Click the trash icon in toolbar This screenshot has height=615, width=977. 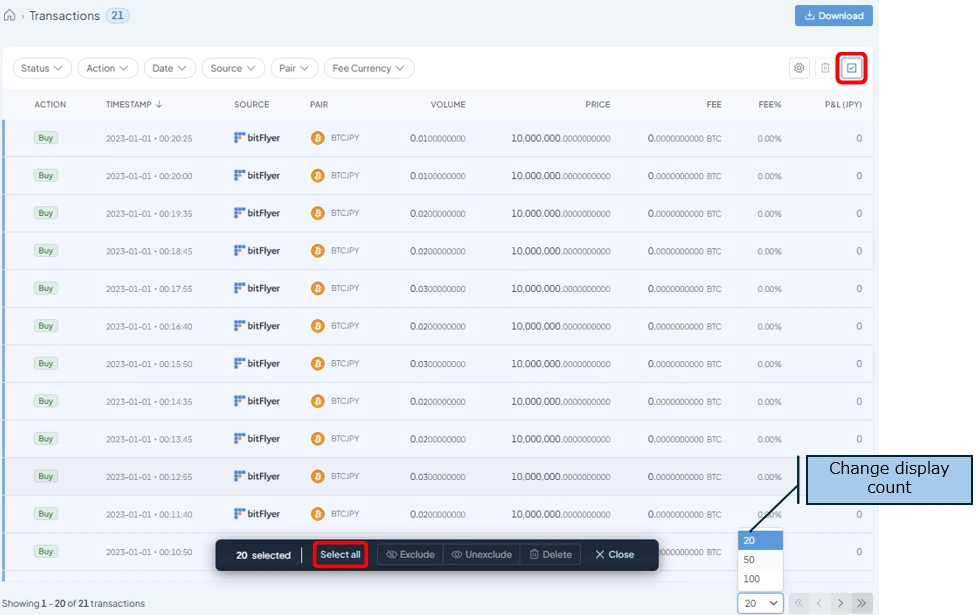click(825, 68)
